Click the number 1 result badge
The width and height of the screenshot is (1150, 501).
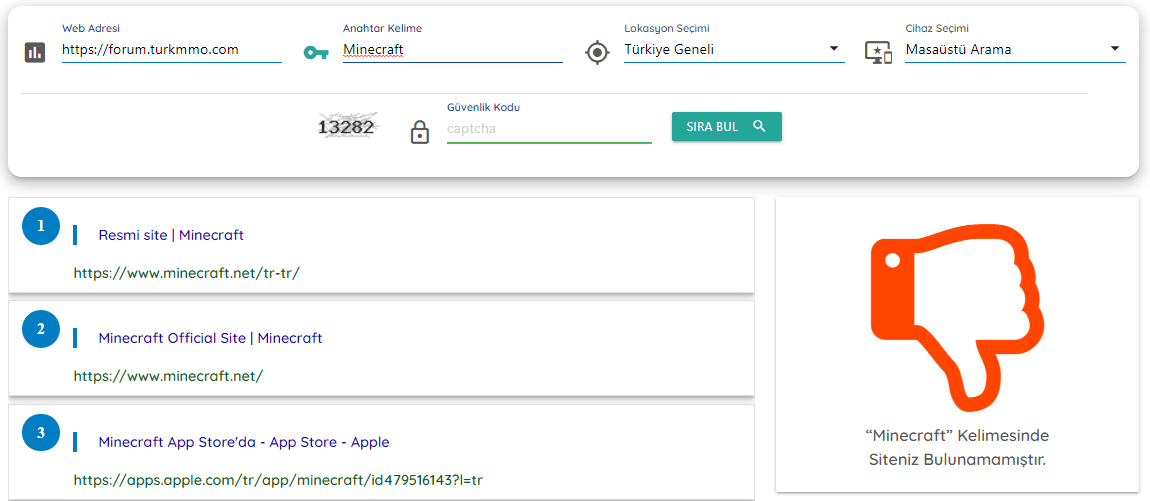pyautogui.click(x=41, y=226)
